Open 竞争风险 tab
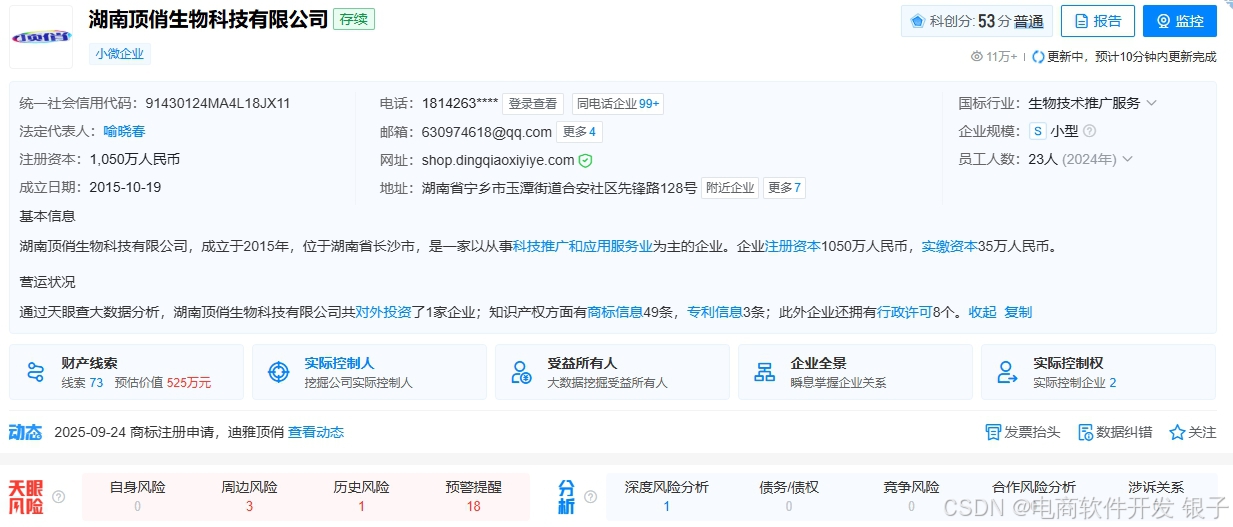1233x527 pixels. 911,496
